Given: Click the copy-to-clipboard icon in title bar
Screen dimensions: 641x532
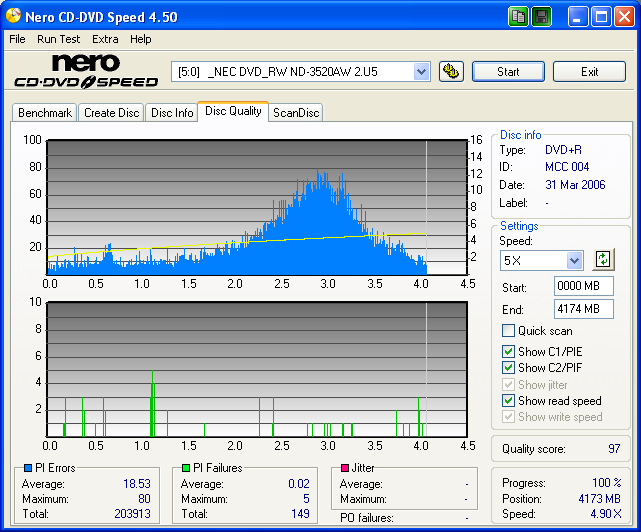Looking at the screenshot, I should pos(518,17).
